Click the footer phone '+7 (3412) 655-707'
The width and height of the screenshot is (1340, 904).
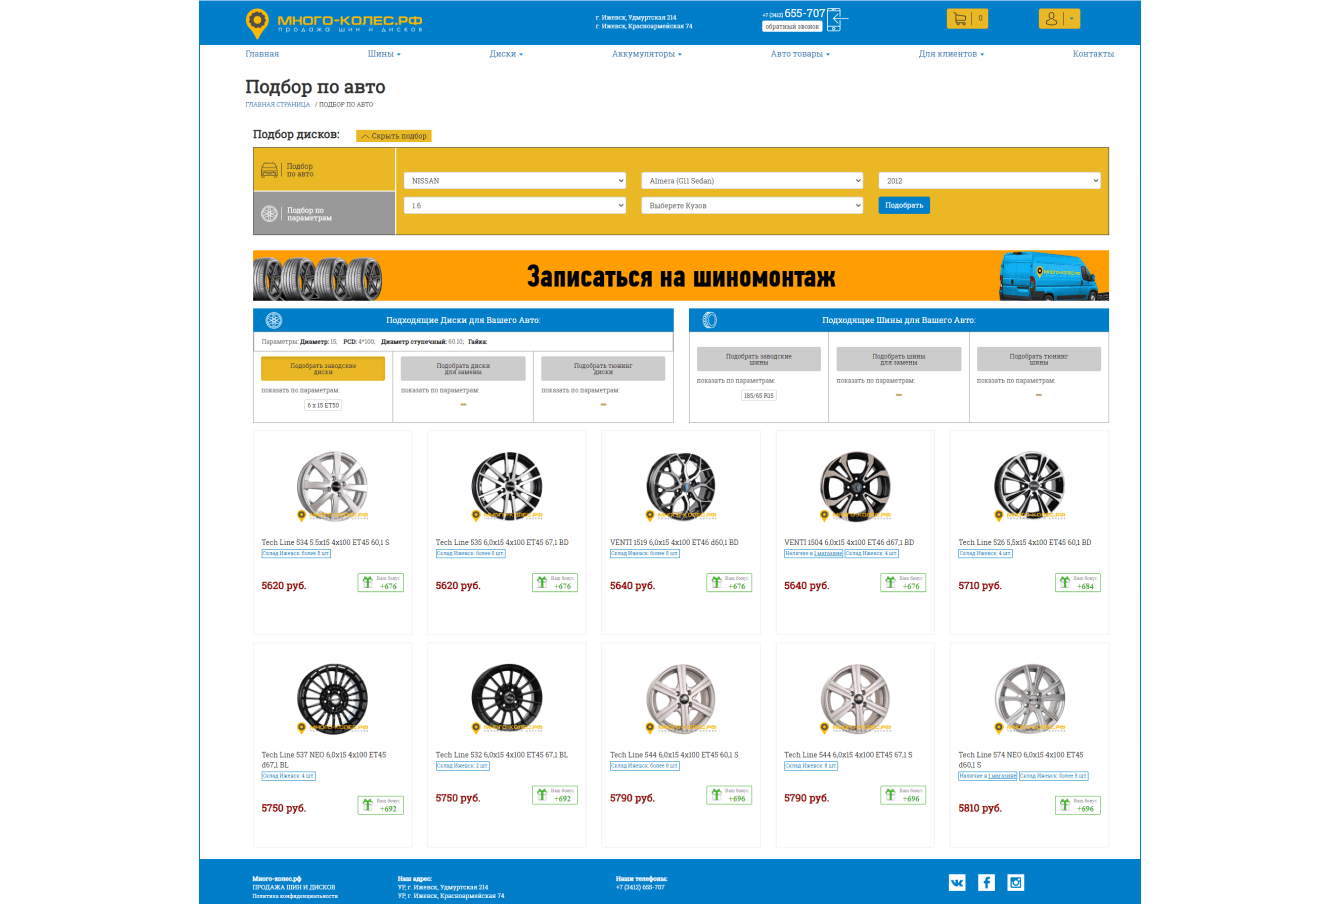pyautogui.click(x=640, y=887)
